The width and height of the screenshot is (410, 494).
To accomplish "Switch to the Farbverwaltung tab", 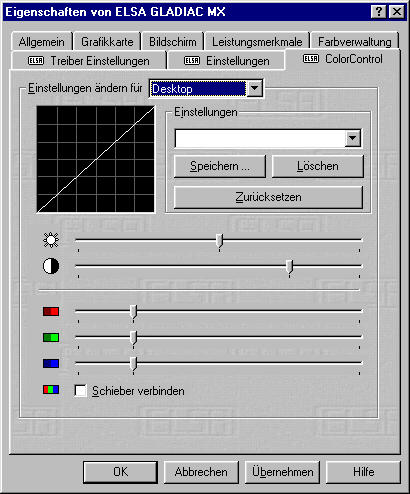I will tap(355, 42).
